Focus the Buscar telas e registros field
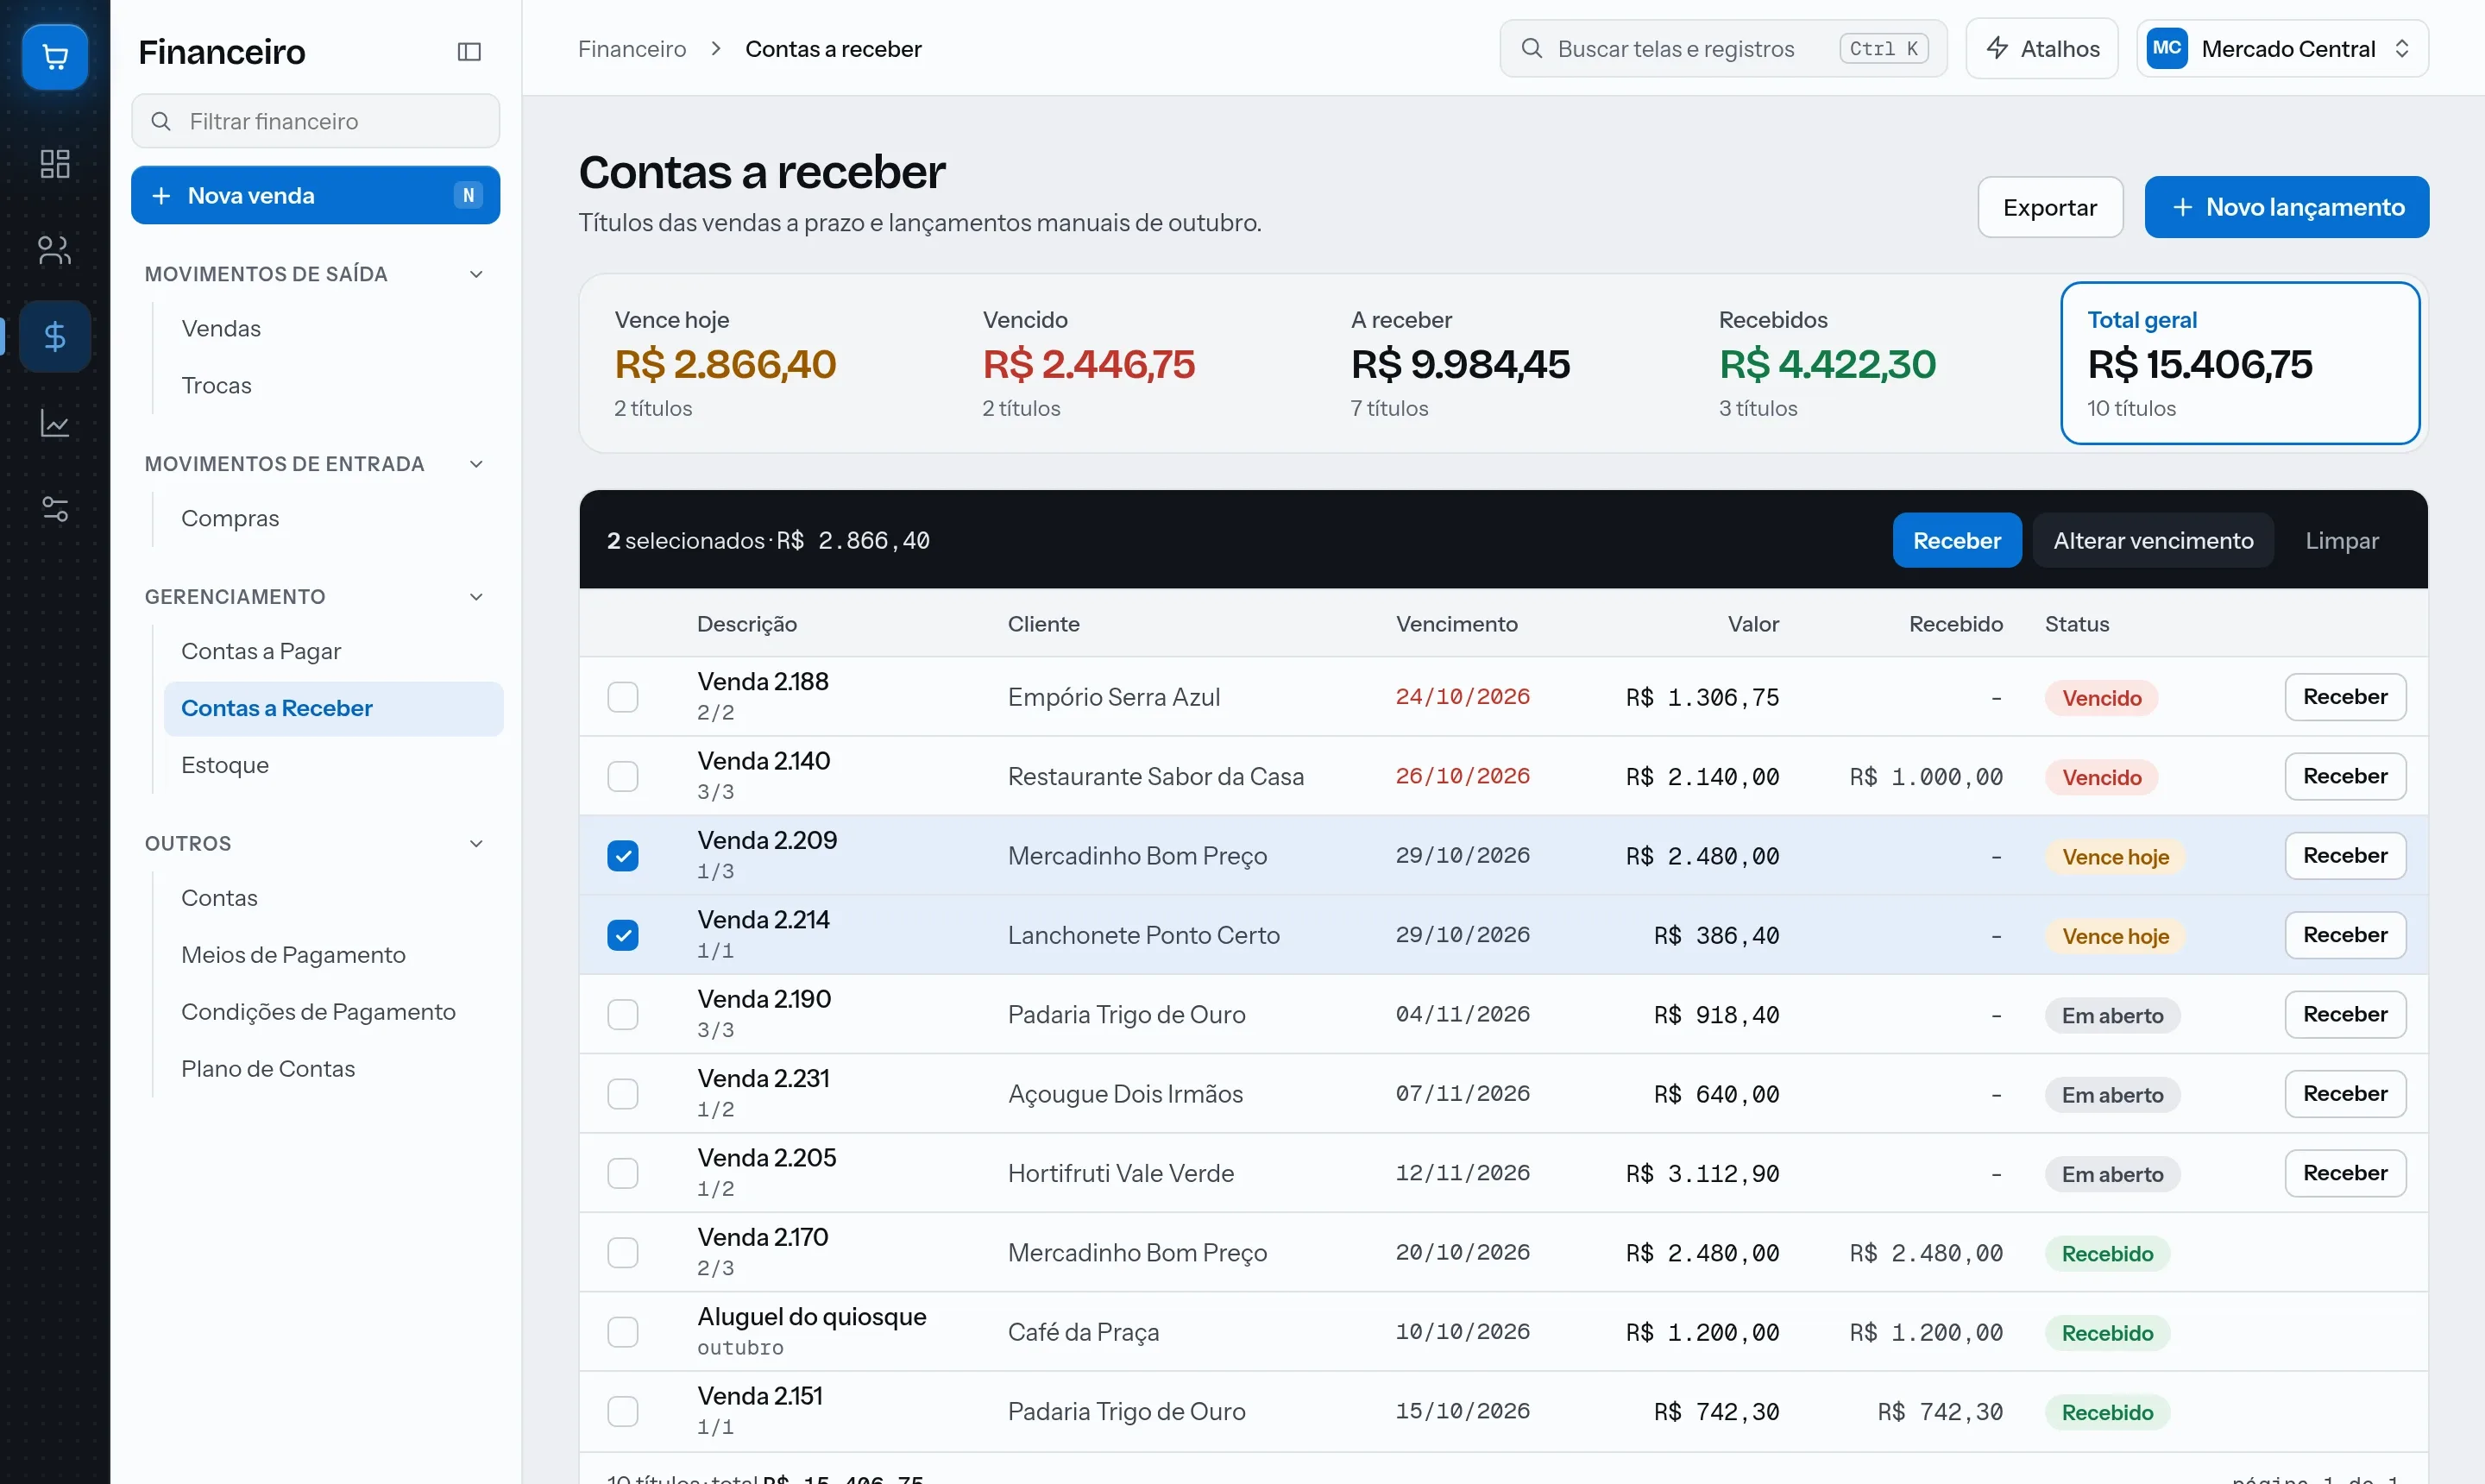This screenshot has width=2485, height=1484. (1722, 49)
